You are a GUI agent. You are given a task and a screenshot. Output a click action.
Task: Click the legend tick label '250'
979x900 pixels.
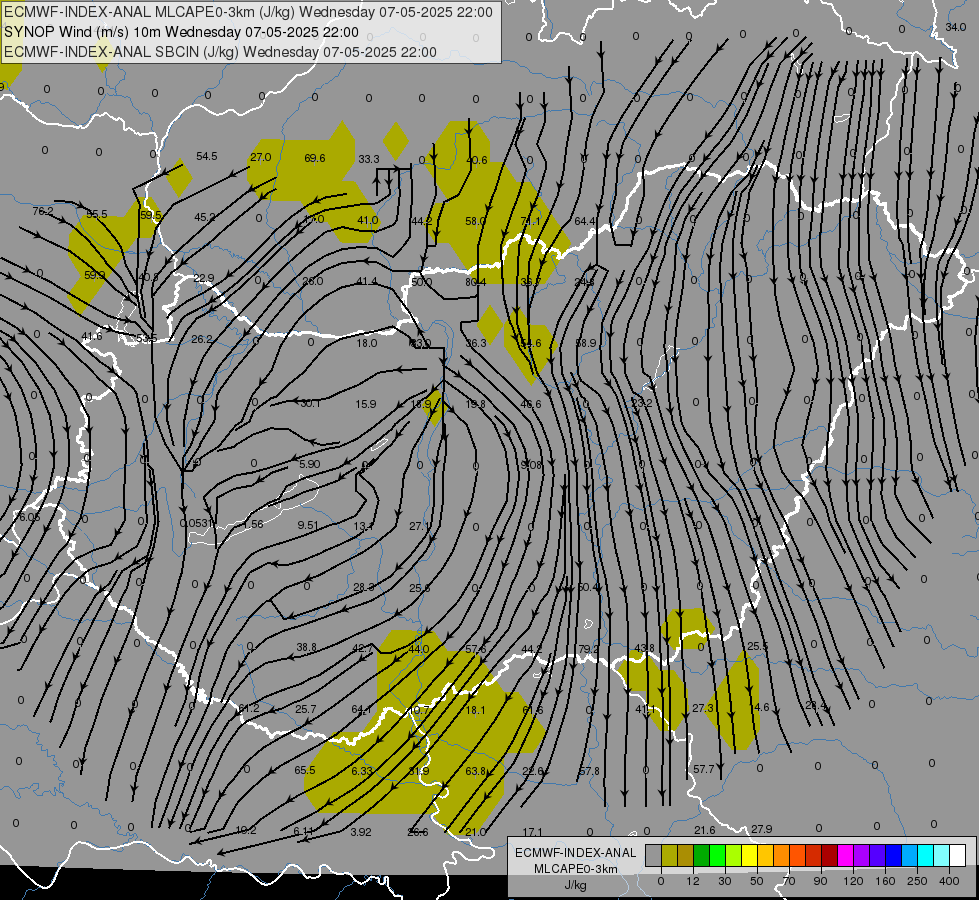[x=917, y=881]
